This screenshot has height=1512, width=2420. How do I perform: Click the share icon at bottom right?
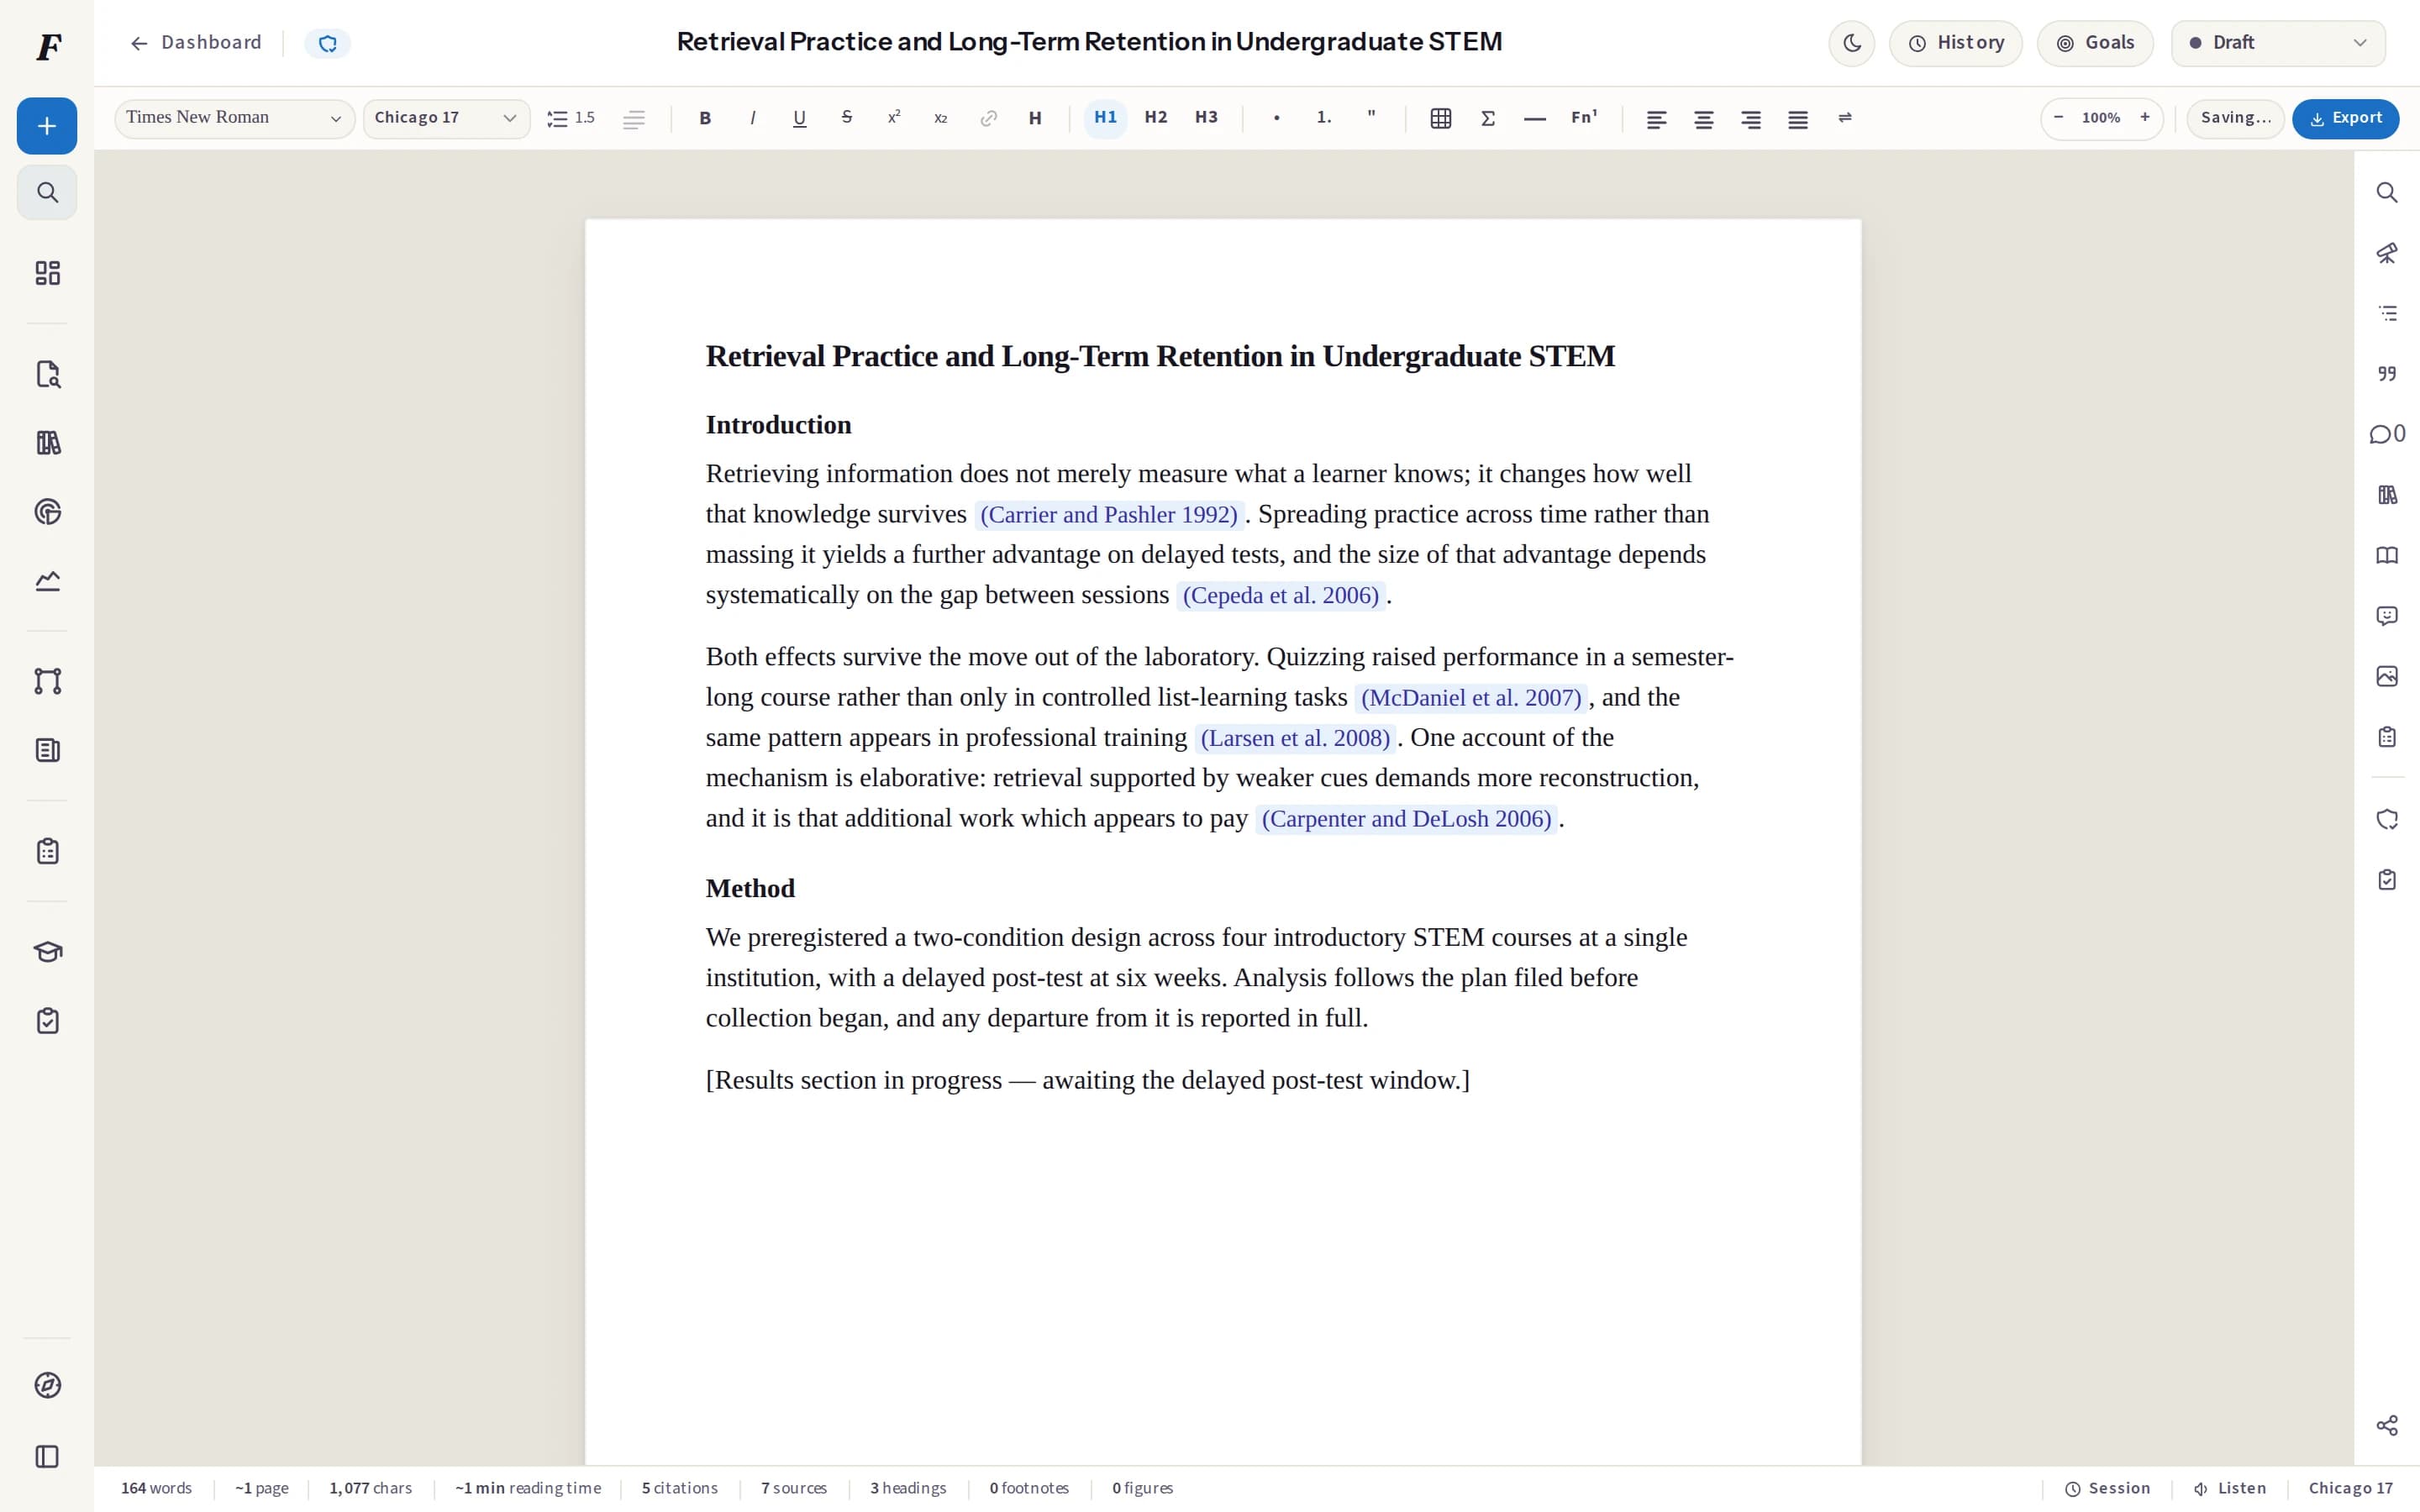2387,1425
